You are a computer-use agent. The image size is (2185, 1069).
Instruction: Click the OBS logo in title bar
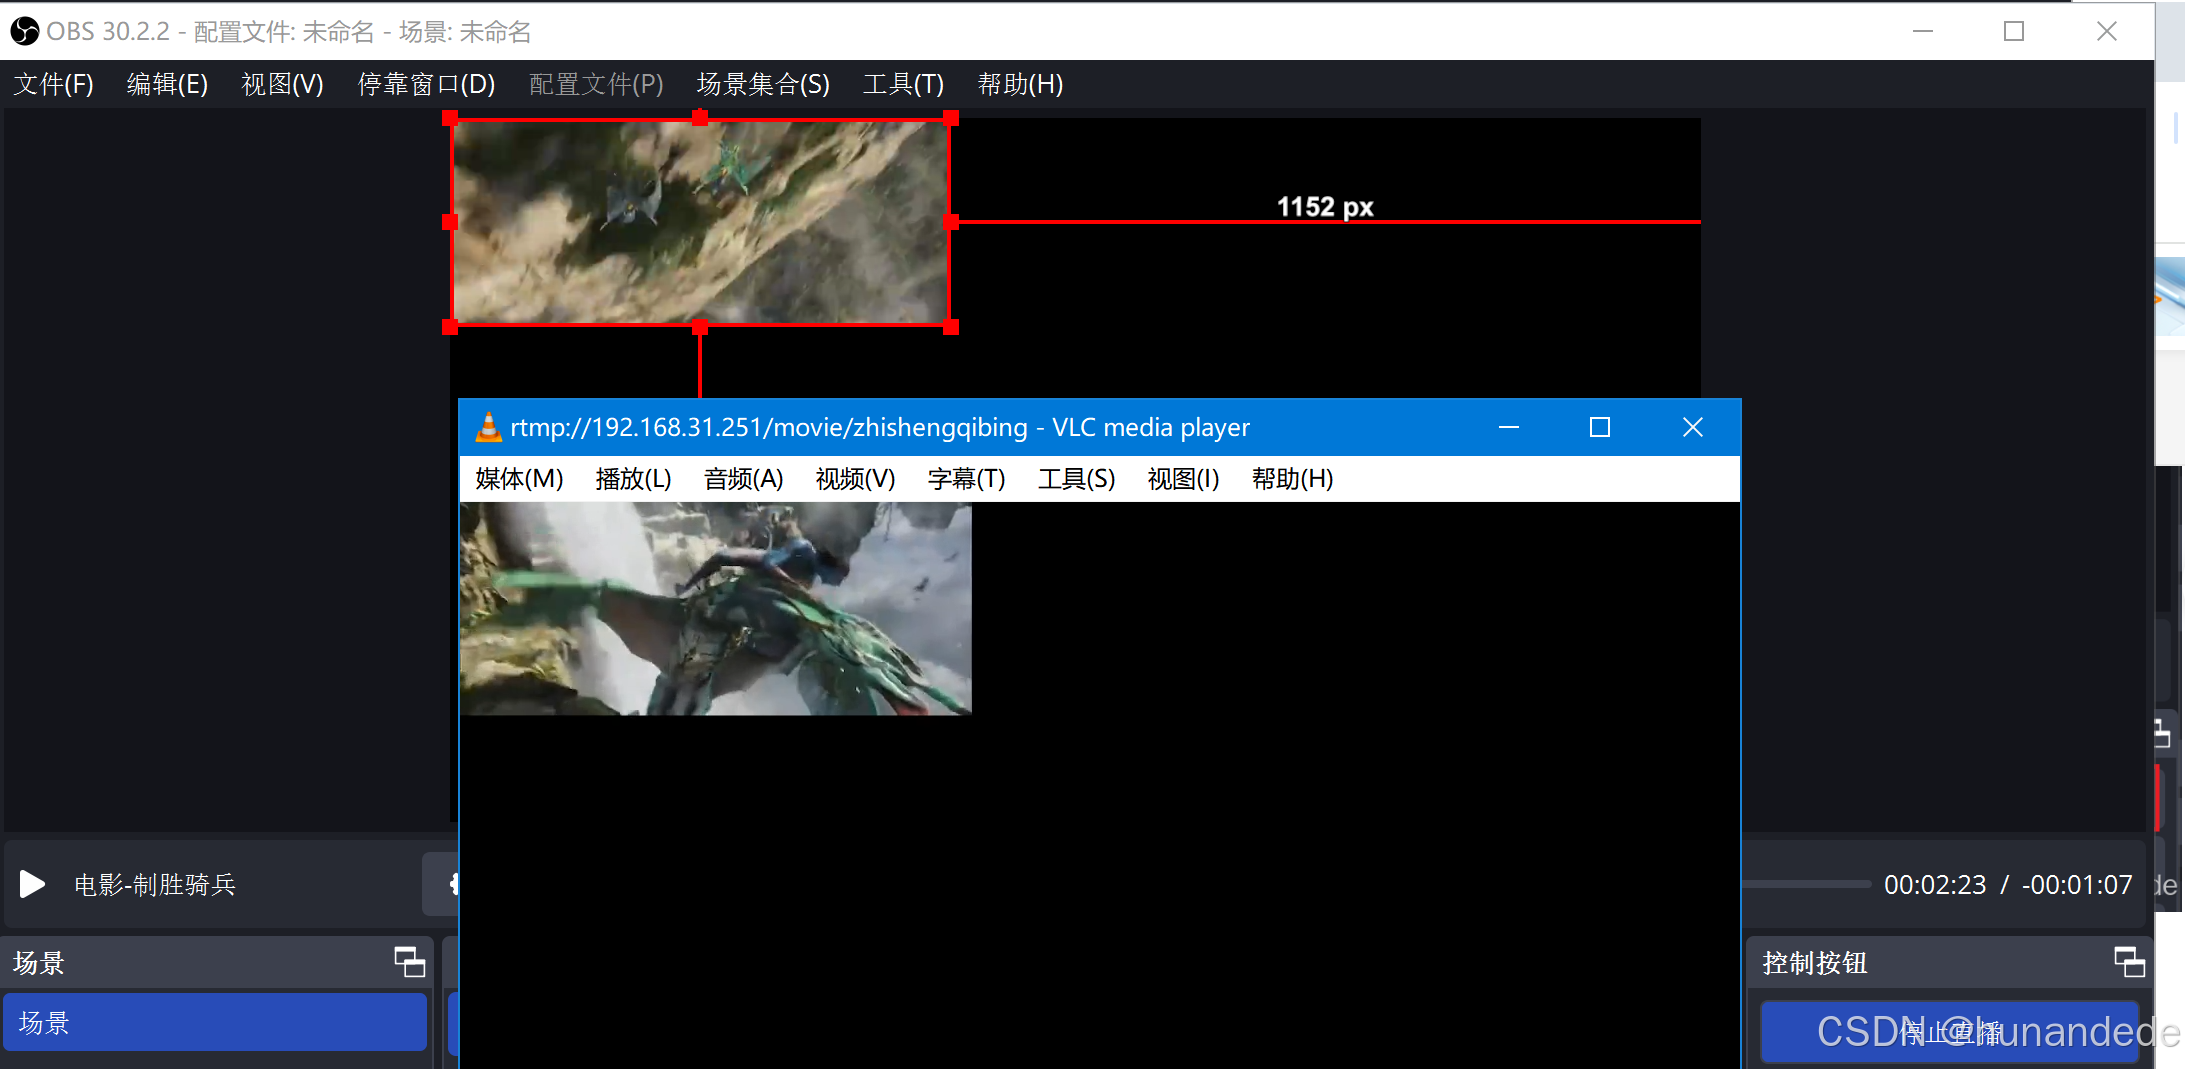point(24,31)
